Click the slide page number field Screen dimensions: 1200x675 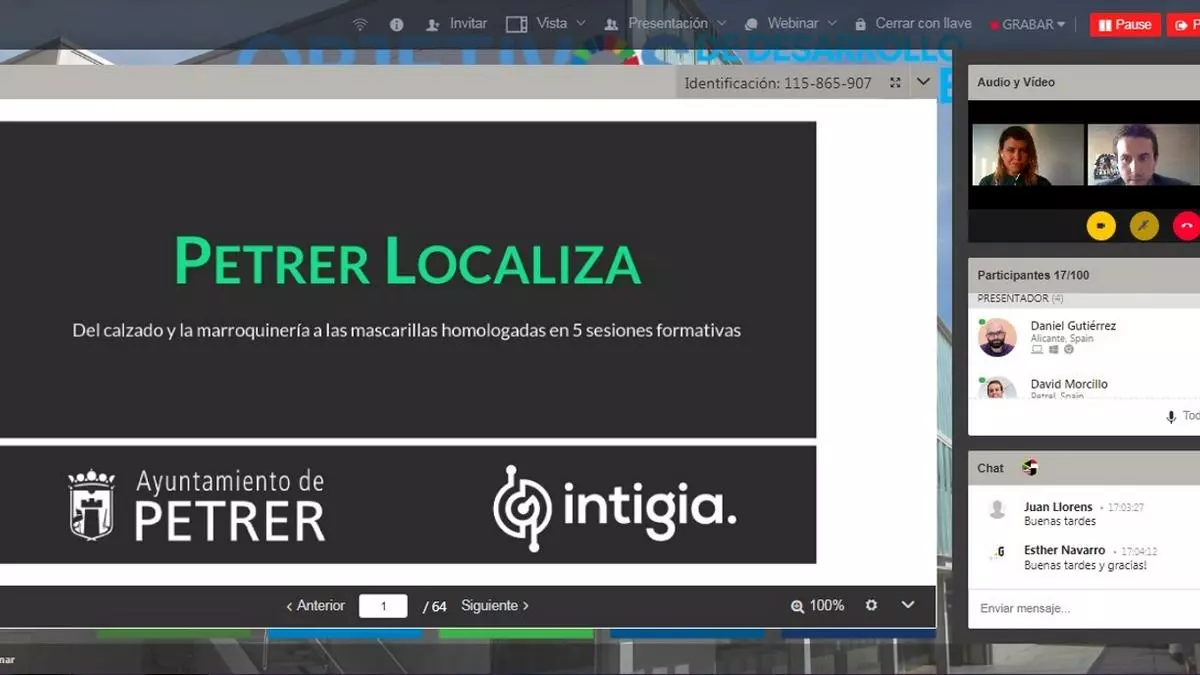click(x=383, y=606)
